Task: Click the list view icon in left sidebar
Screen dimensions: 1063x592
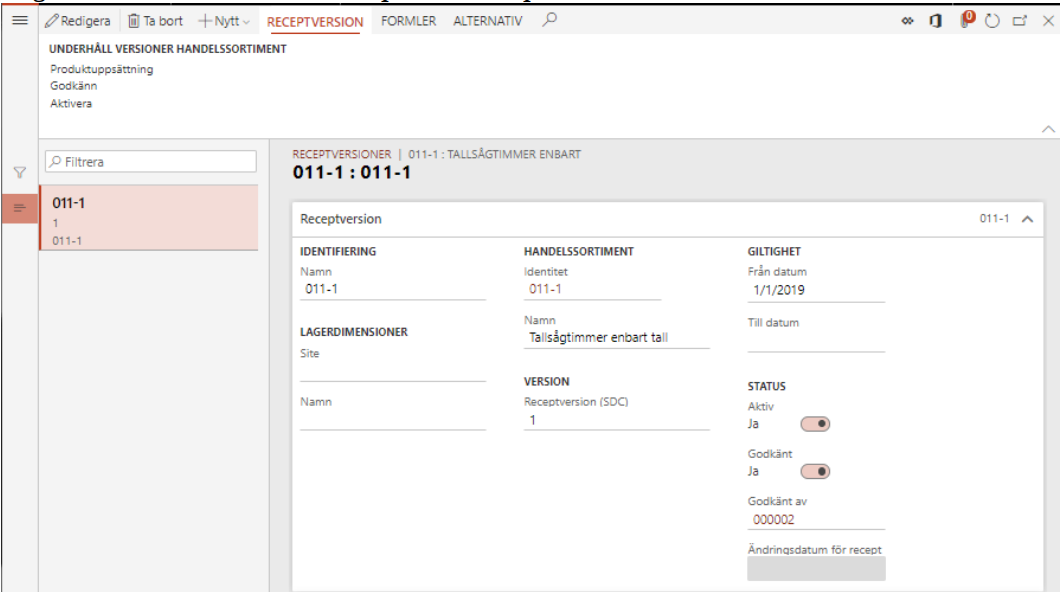Action: [19, 208]
